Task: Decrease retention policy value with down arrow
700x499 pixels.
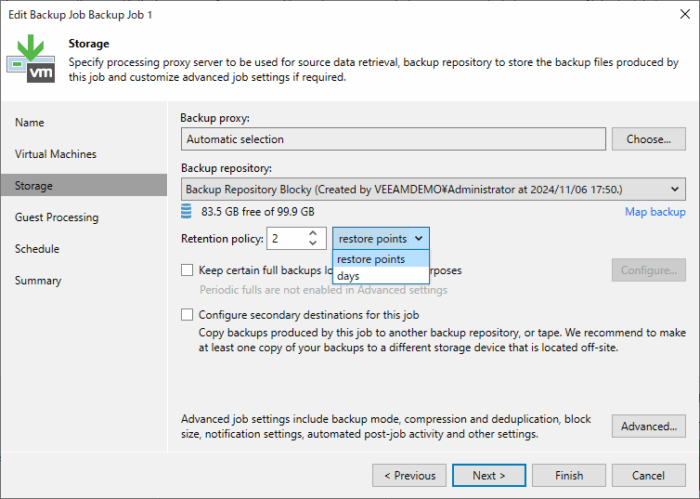Action: point(313,243)
